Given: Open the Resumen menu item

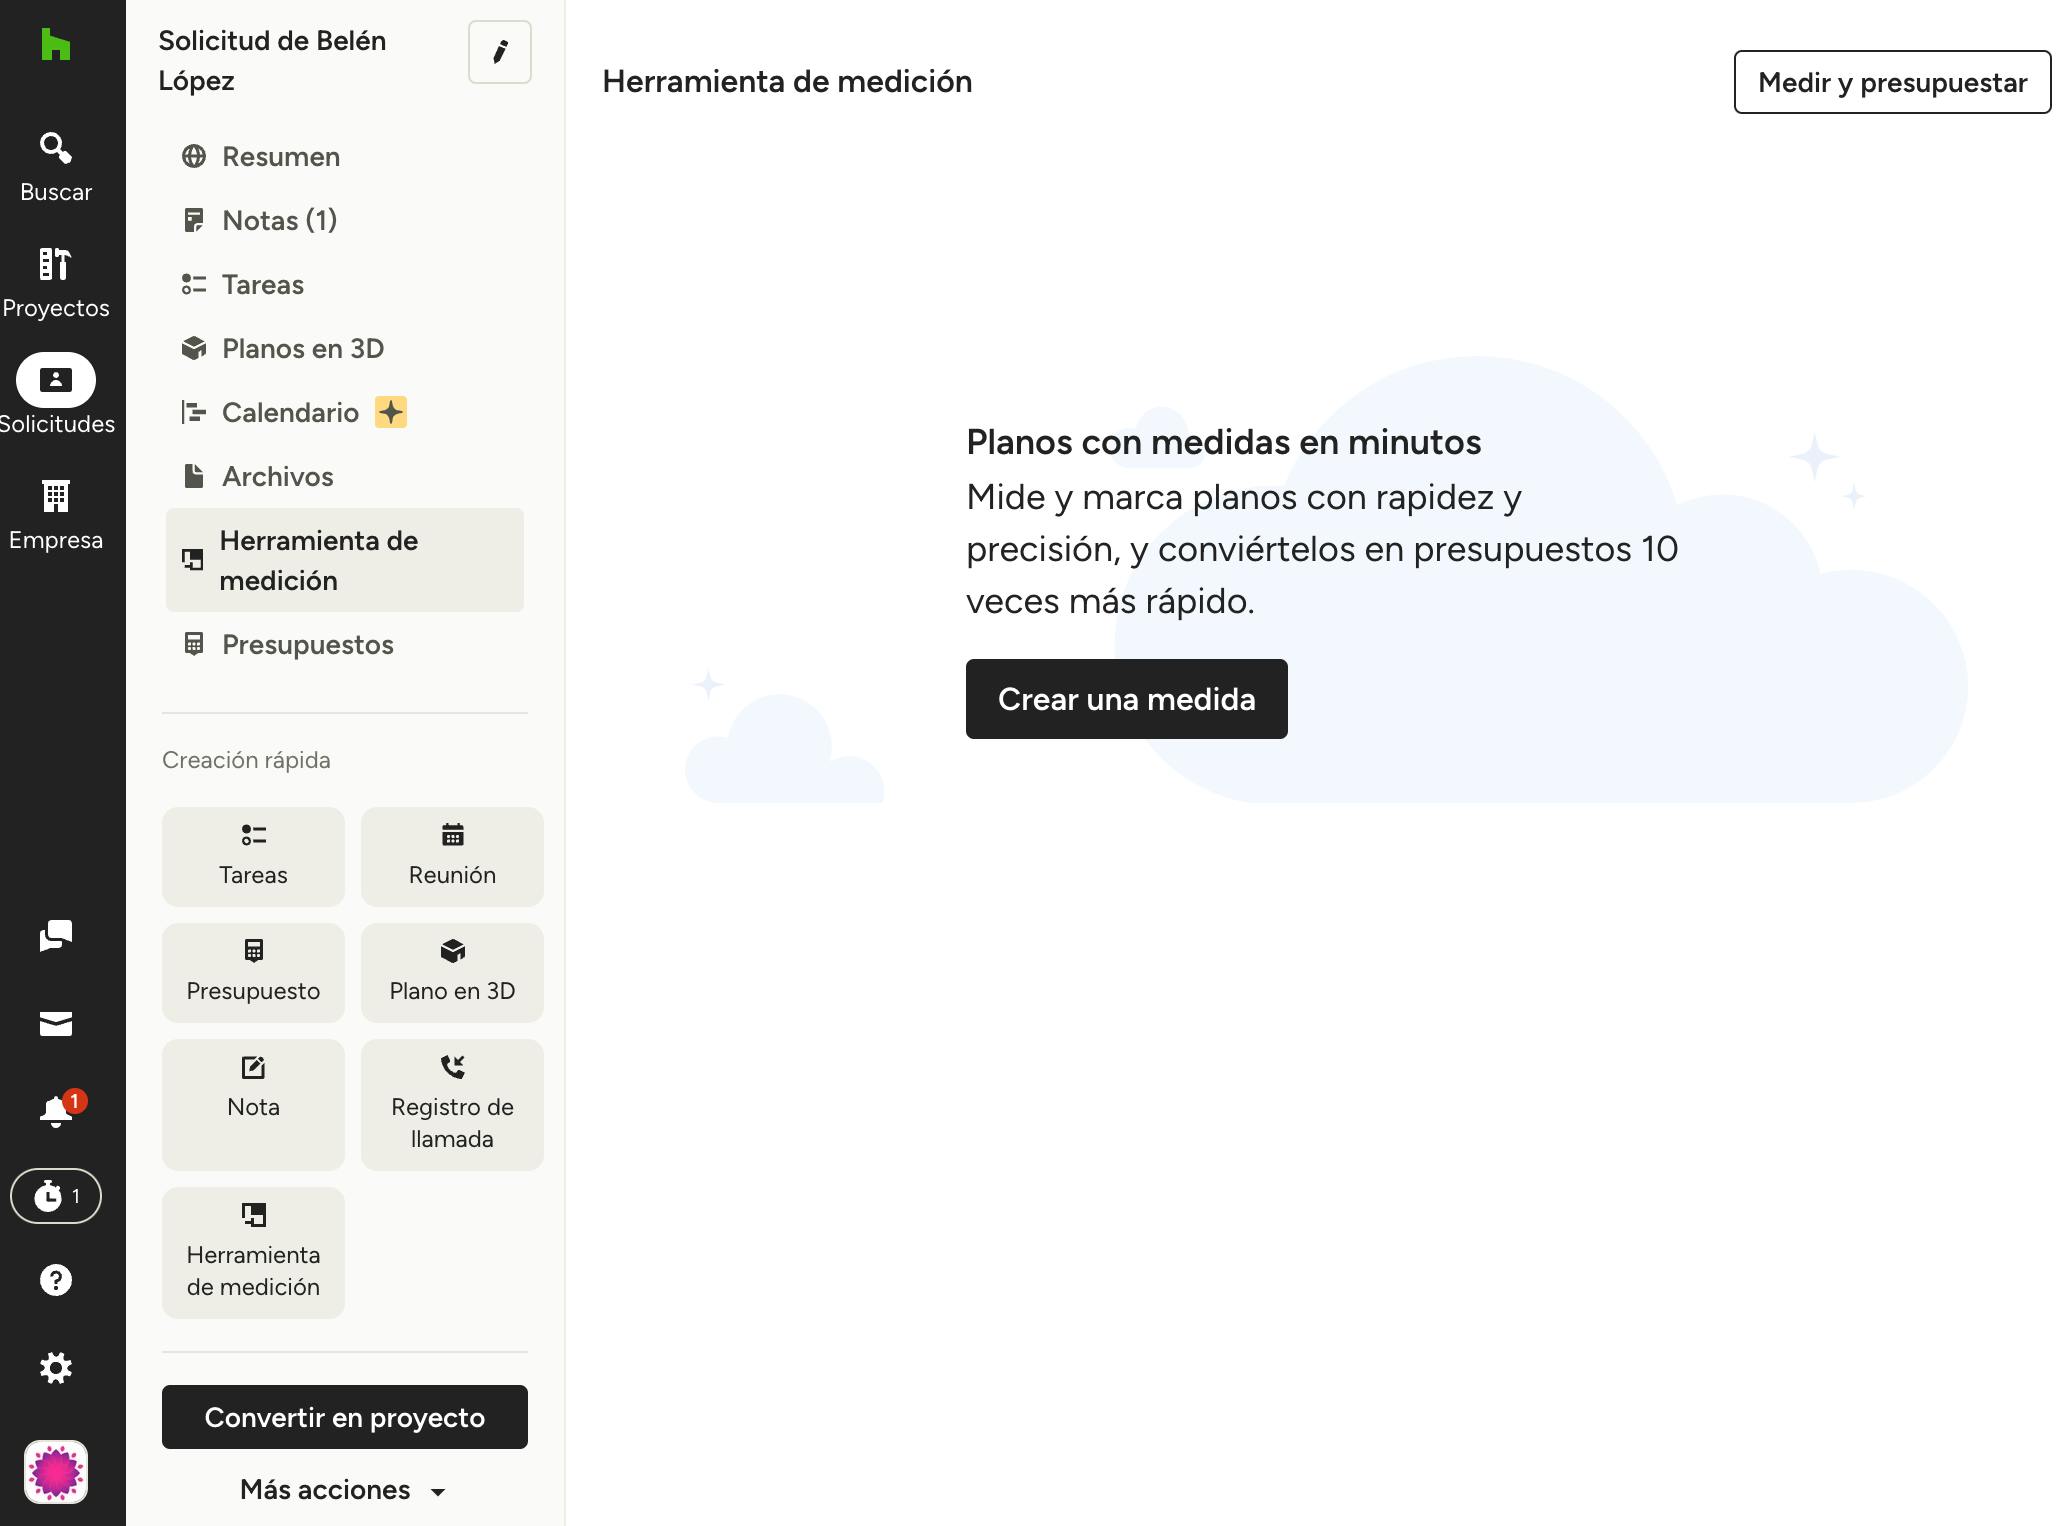Looking at the screenshot, I should 280,157.
